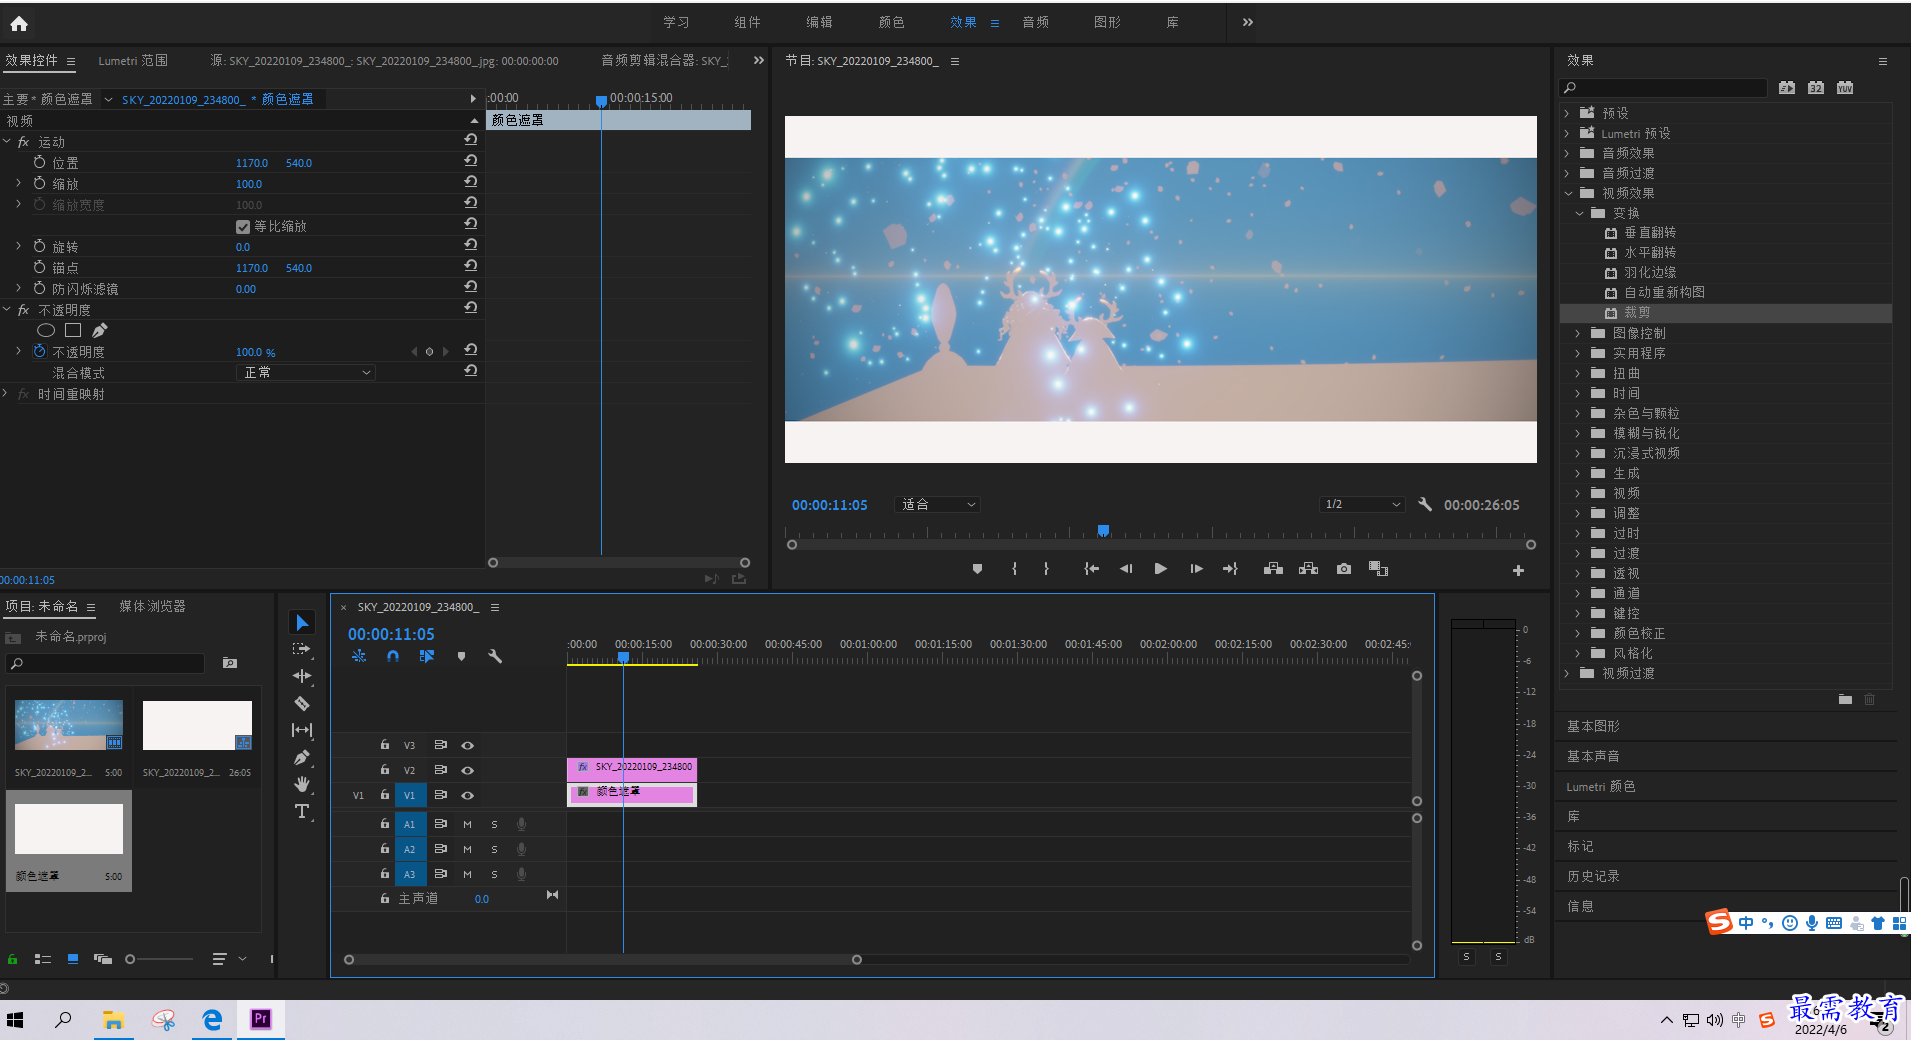This screenshot has width=1911, height=1040.
Task: Toggle position animation stopwatch
Action: tap(39, 162)
